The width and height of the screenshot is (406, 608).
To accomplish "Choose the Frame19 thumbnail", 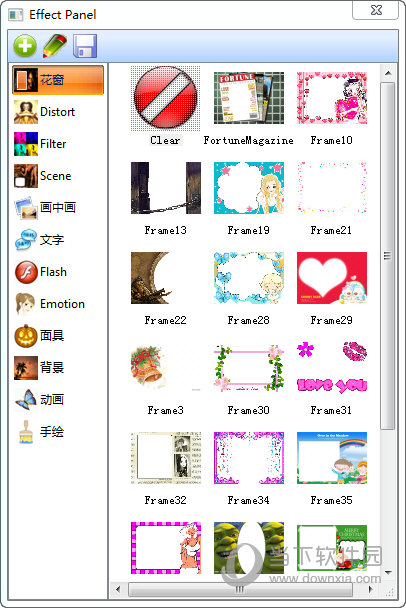I will pos(249,188).
